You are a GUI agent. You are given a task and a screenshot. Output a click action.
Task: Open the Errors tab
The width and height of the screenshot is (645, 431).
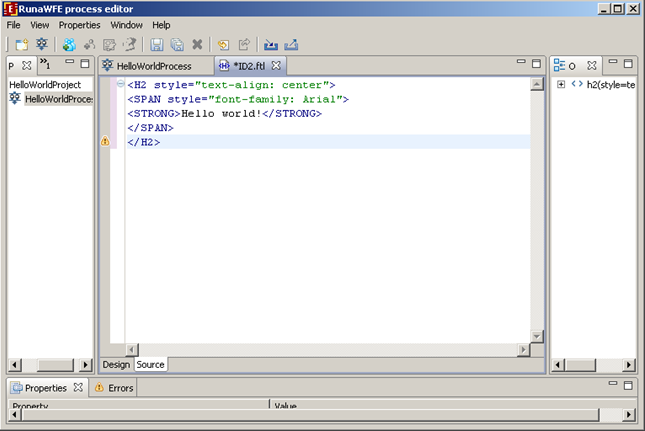pos(119,388)
